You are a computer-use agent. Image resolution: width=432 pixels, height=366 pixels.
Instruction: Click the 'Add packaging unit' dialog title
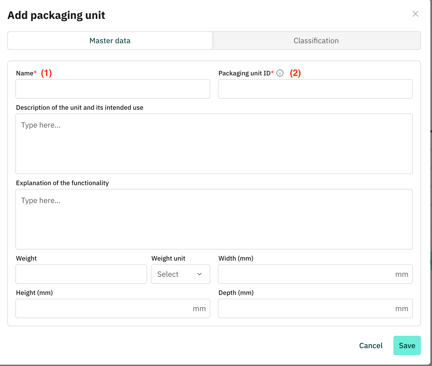coord(56,15)
